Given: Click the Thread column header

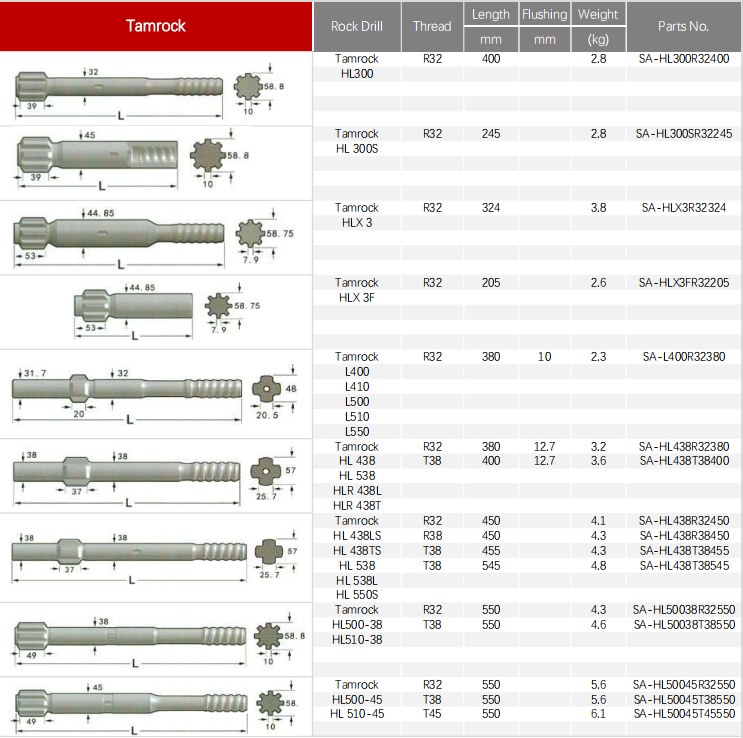Looking at the screenshot, I should tap(432, 27).
